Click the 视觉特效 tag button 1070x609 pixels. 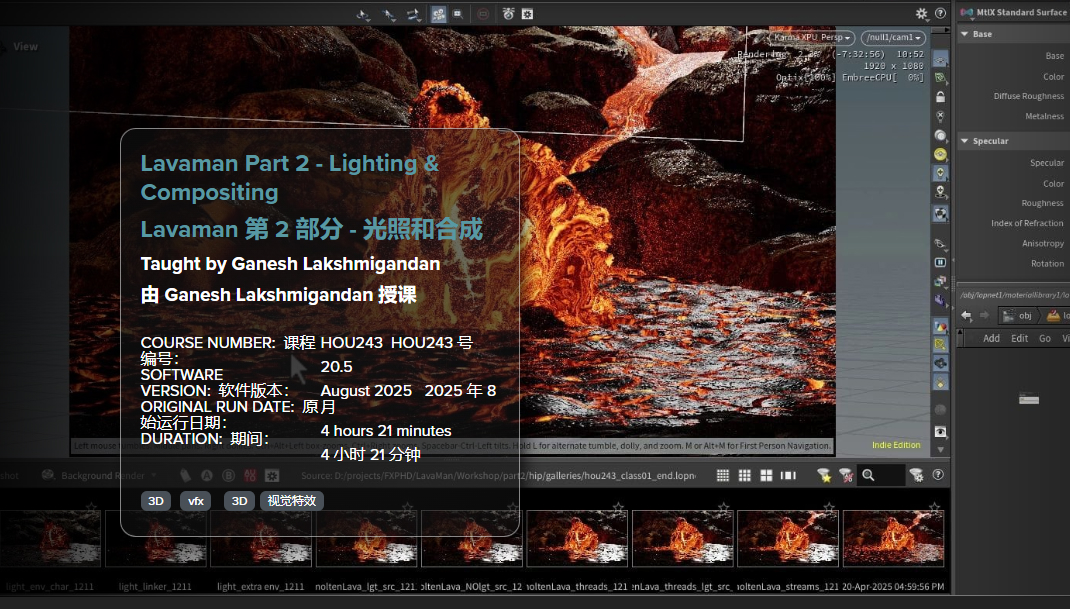click(291, 501)
